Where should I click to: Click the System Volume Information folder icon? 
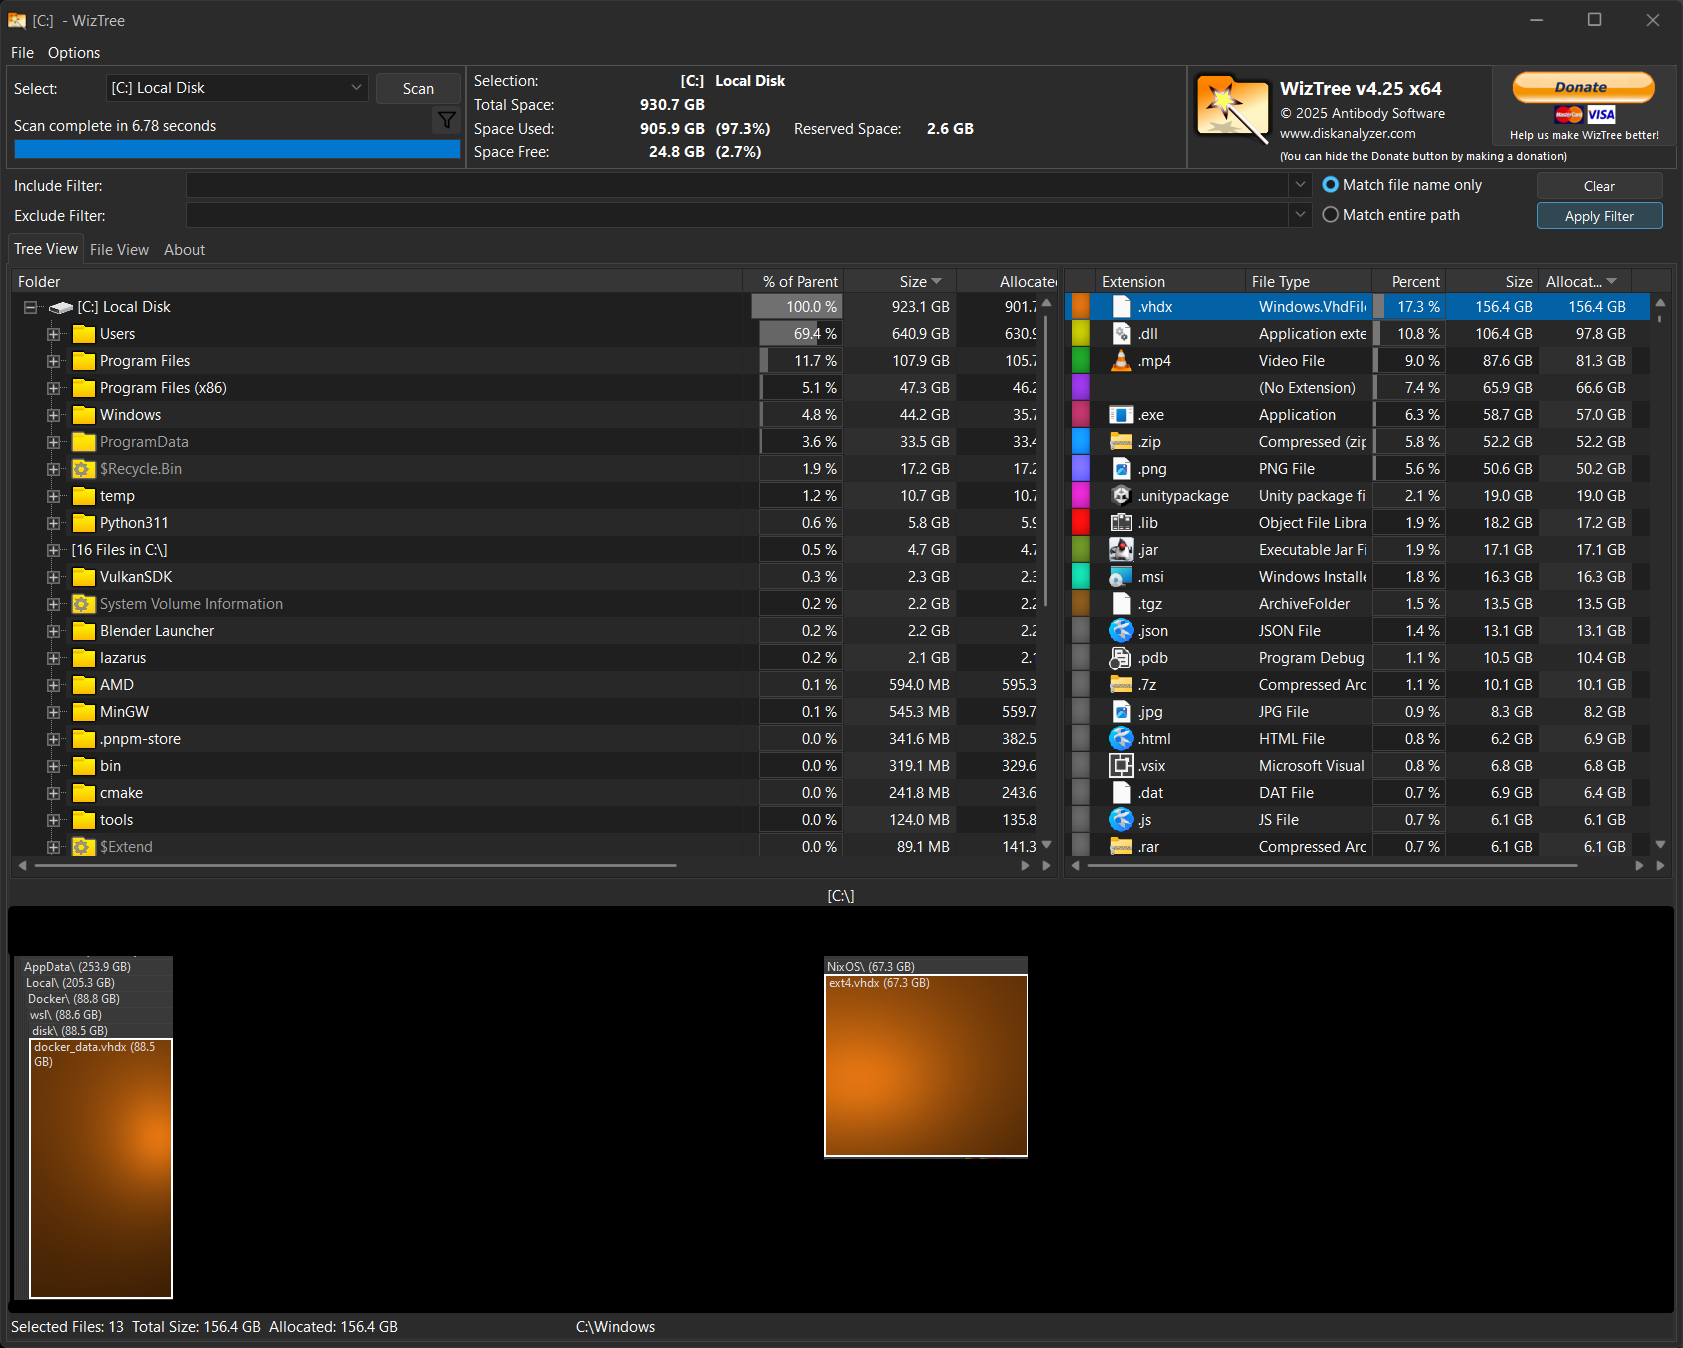[x=83, y=604]
